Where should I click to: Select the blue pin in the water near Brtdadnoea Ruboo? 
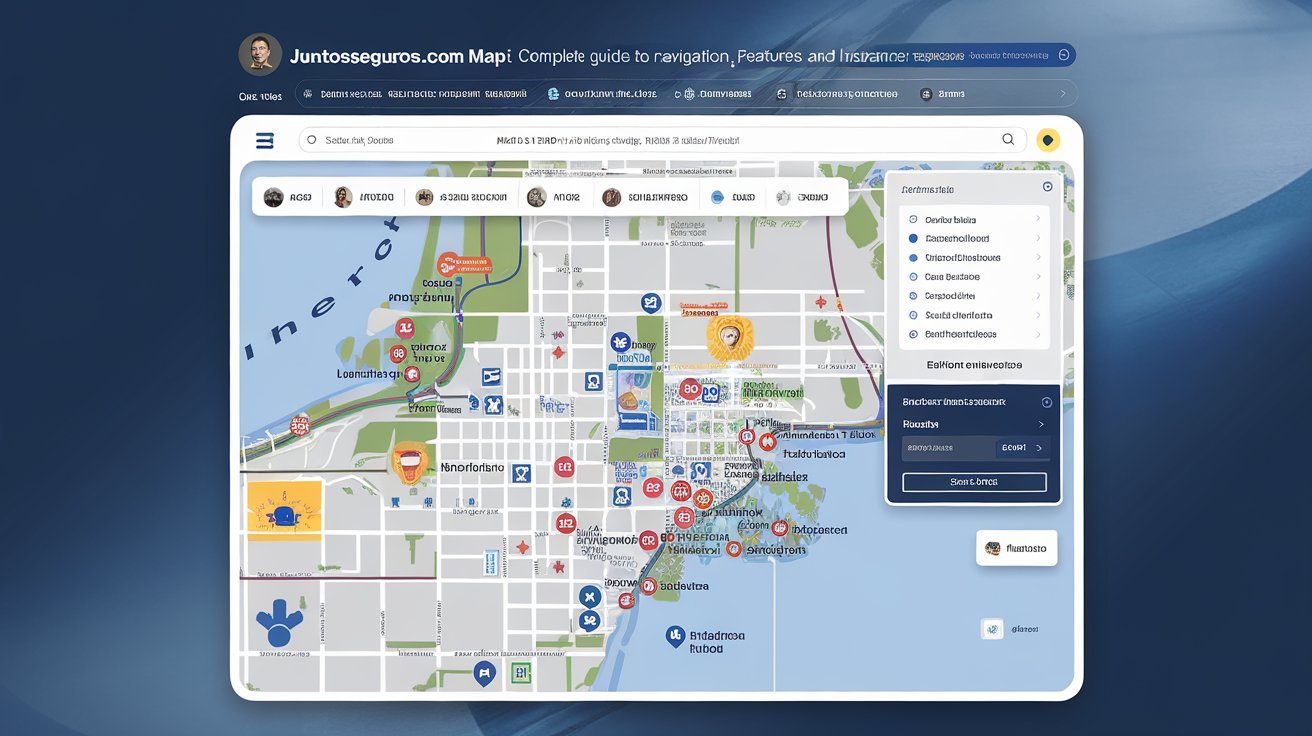pos(675,635)
